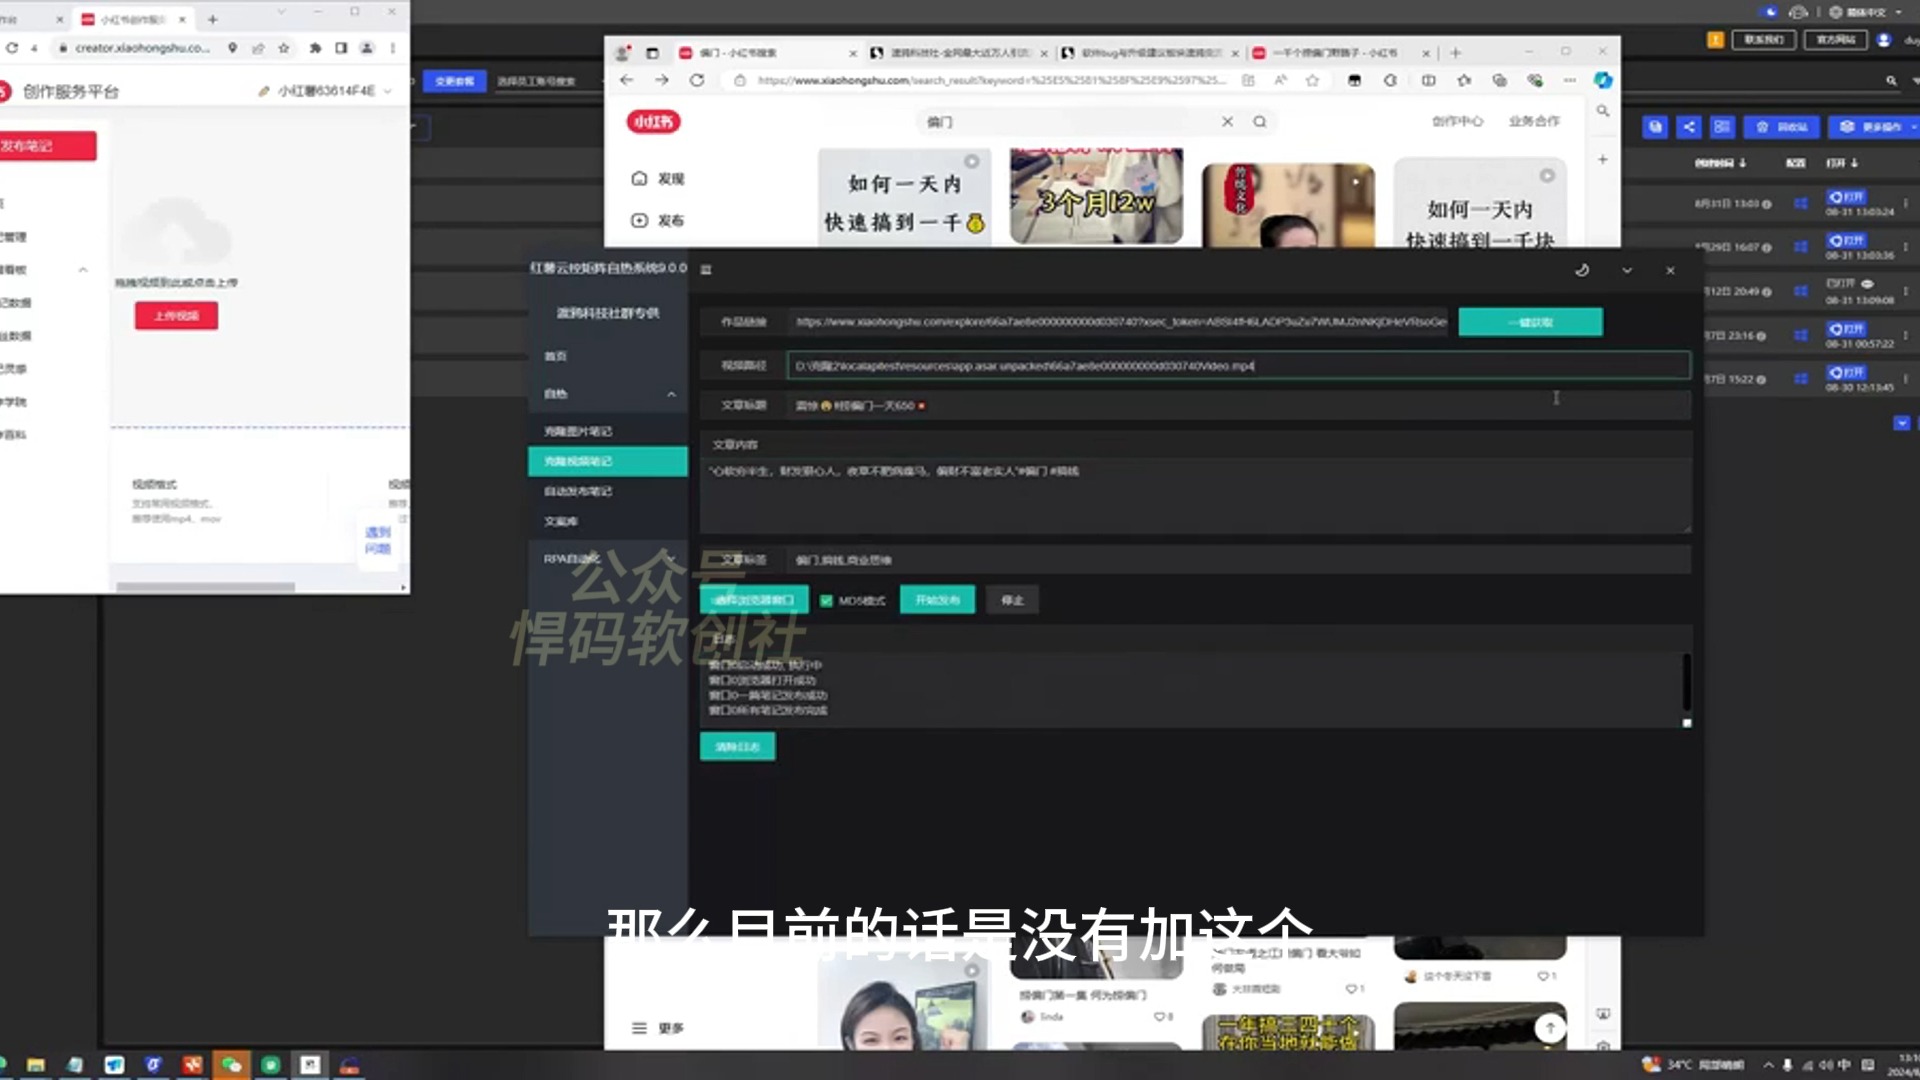The image size is (1920, 1080).
Task: Enable MD5模式 checkbox
Action: pyautogui.click(x=825, y=600)
